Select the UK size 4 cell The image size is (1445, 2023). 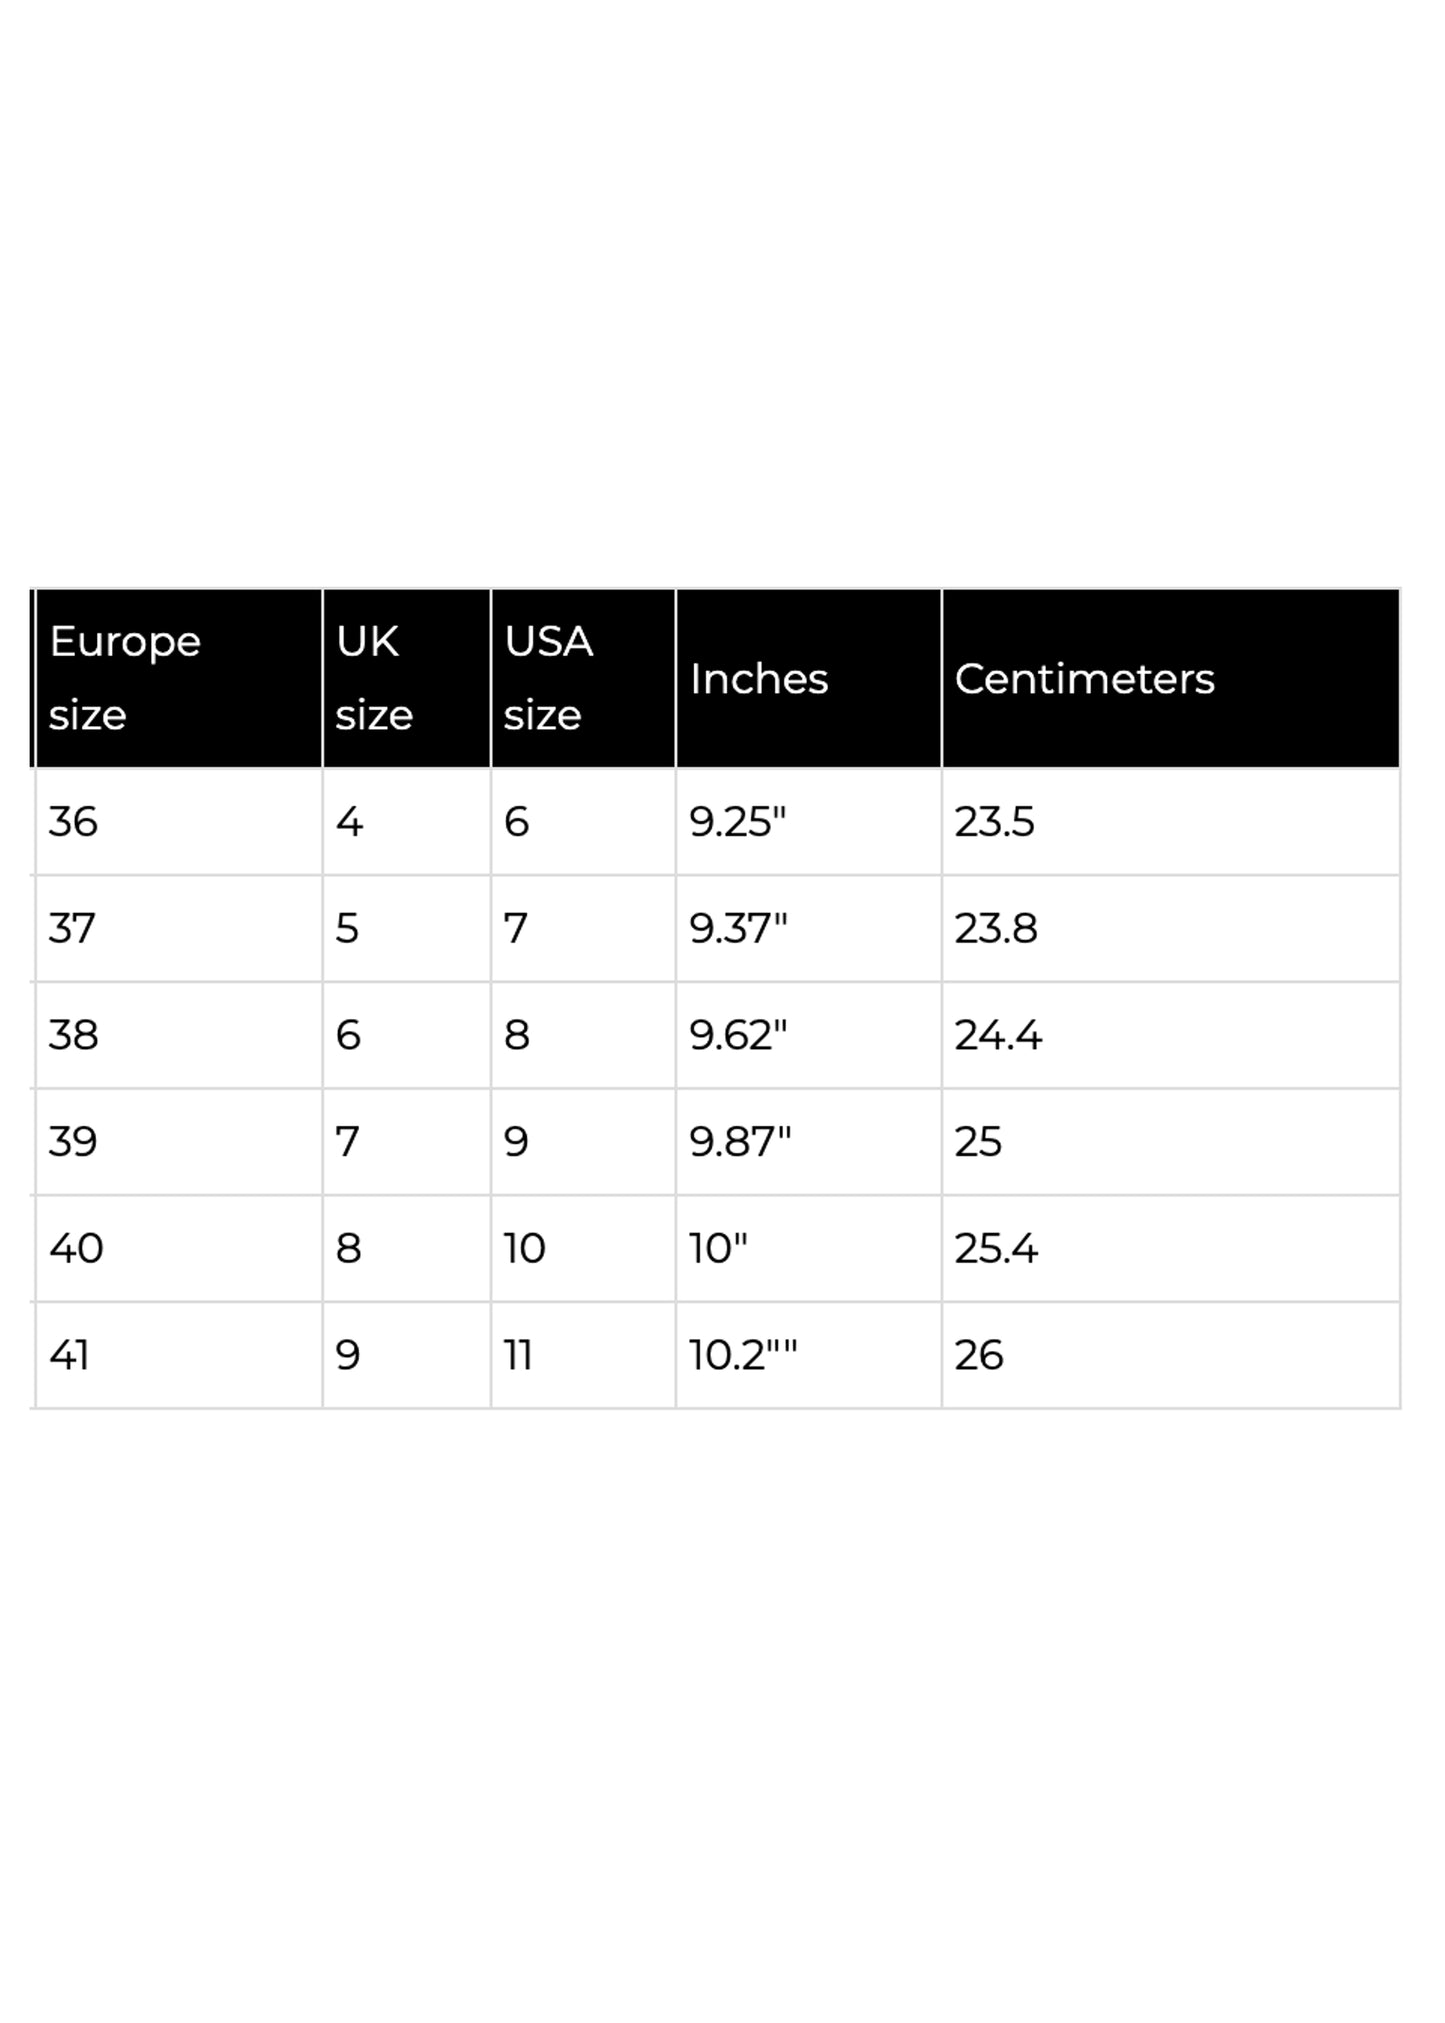pos(349,822)
